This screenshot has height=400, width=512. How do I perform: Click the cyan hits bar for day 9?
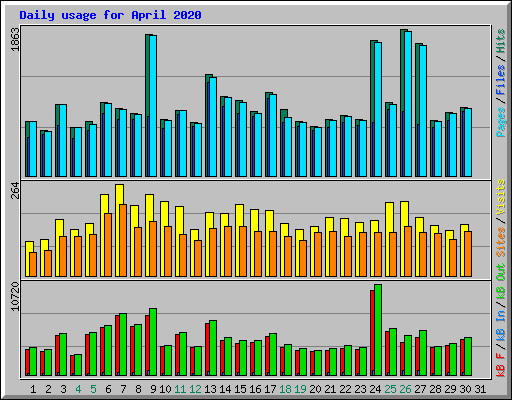[153, 106]
